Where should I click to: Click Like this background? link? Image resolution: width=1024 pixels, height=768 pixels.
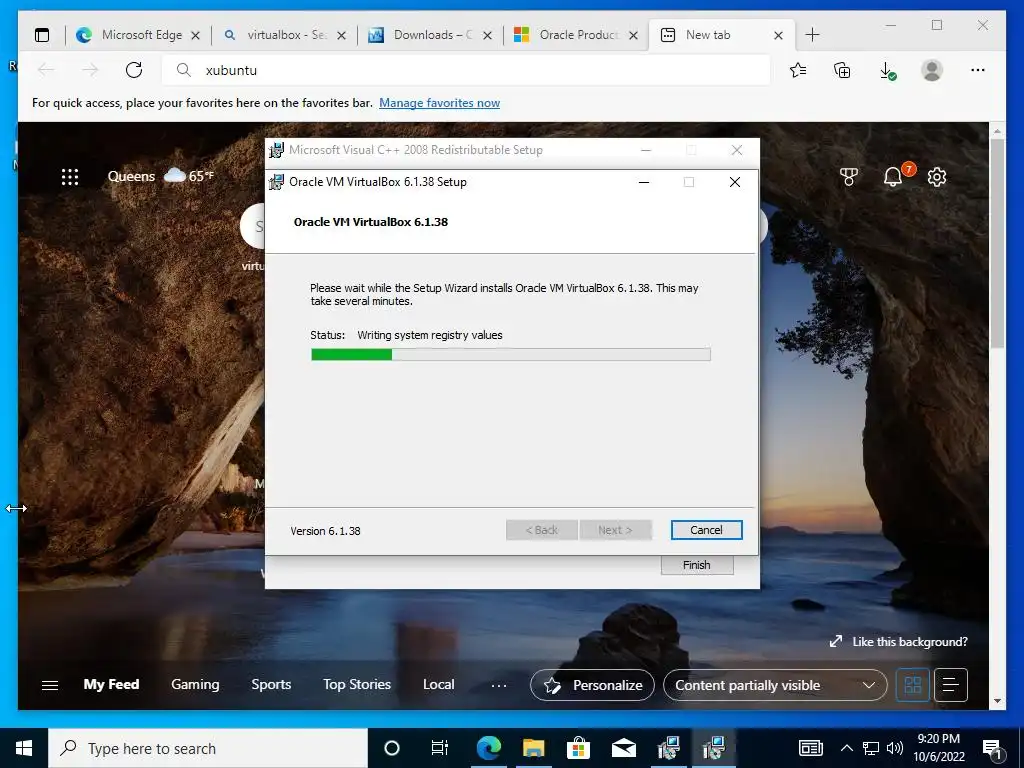[x=899, y=642]
